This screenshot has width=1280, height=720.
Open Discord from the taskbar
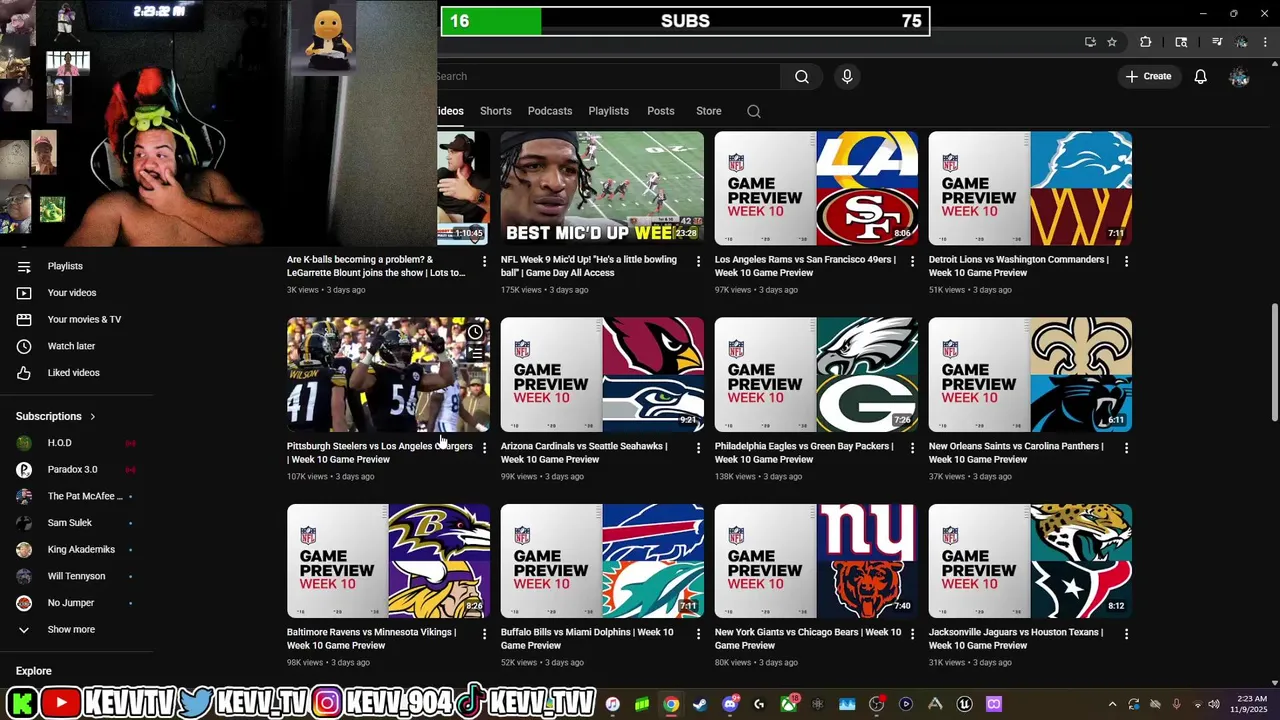click(x=730, y=704)
